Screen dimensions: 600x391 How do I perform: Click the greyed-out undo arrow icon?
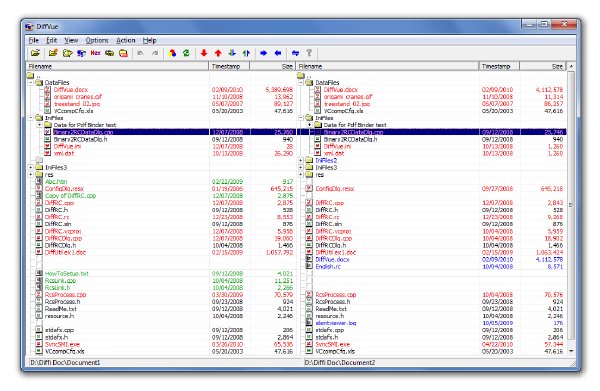[x=140, y=53]
